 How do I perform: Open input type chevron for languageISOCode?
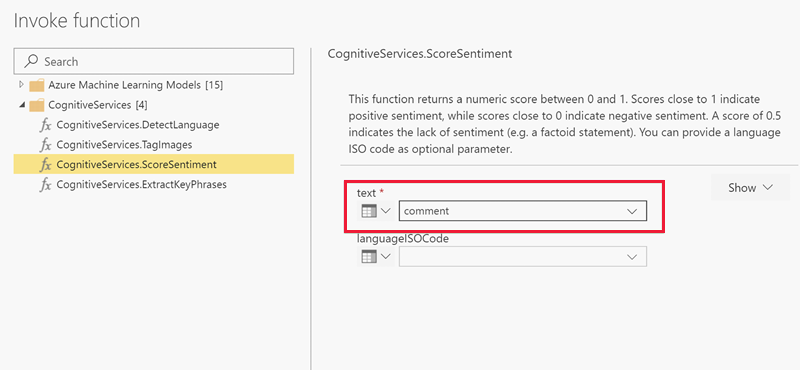[x=386, y=257]
